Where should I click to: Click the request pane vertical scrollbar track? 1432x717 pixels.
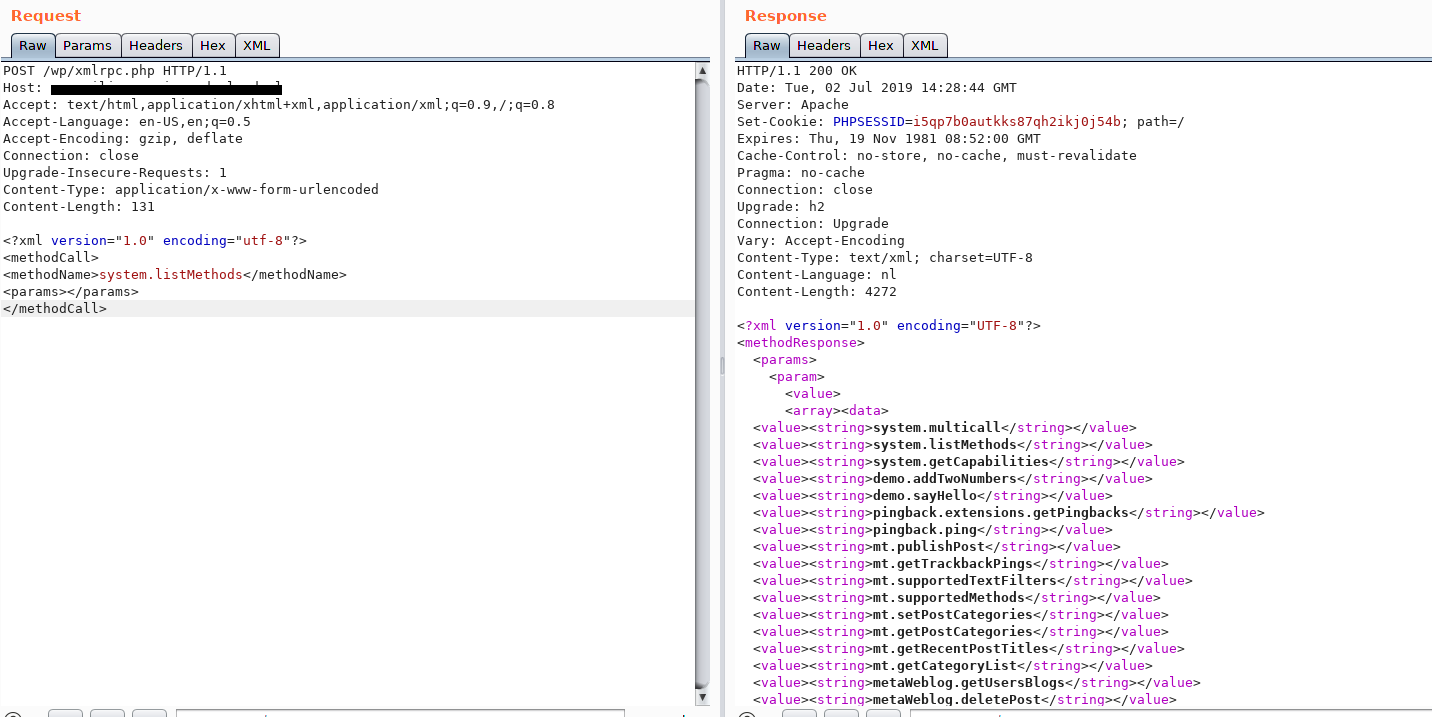703,400
